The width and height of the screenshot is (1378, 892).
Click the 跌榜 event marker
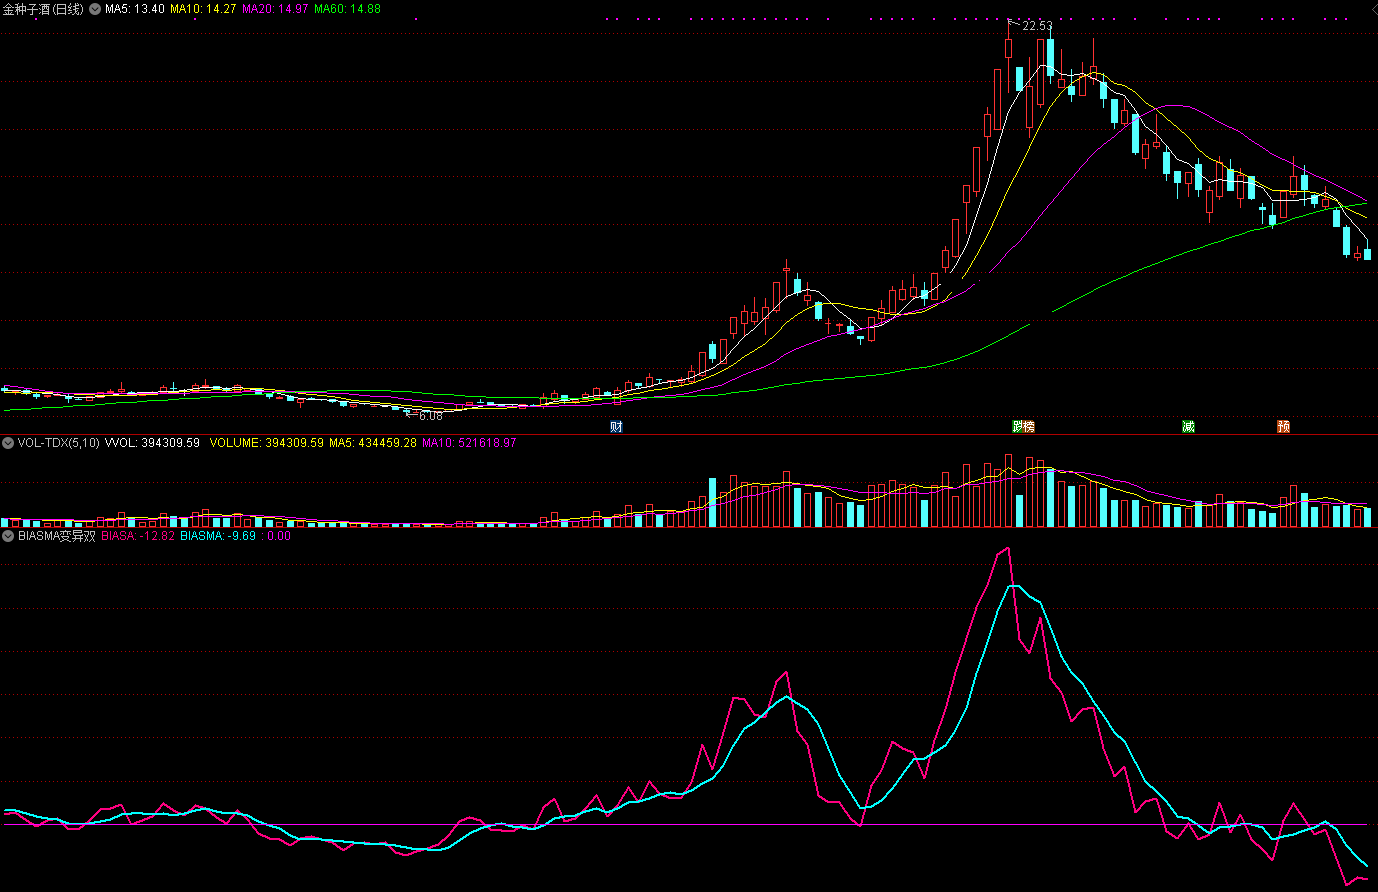point(1023,427)
